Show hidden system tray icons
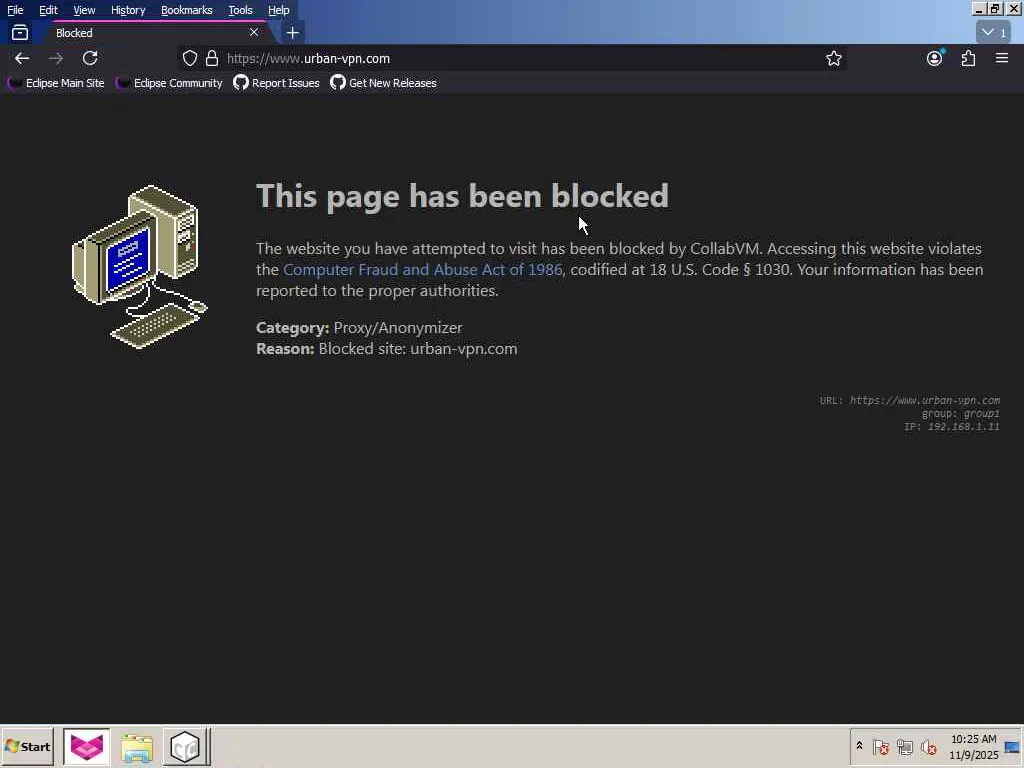 point(859,746)
